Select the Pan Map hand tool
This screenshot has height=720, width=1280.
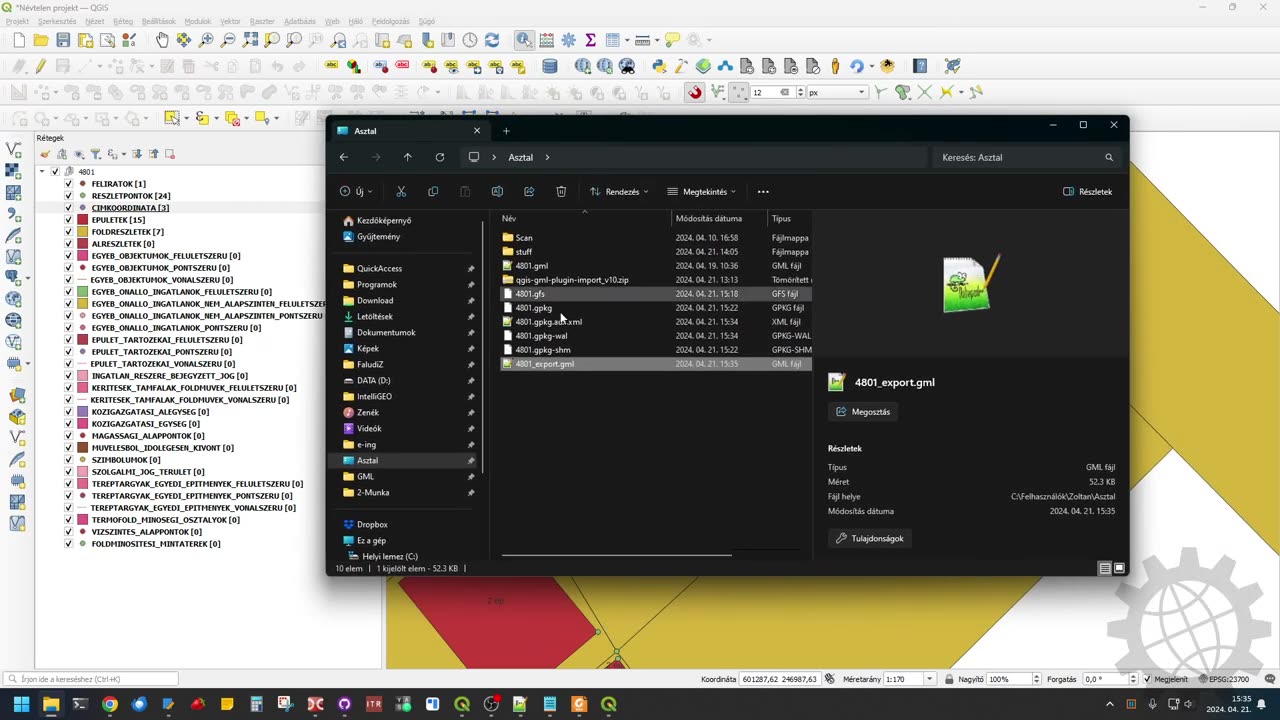click(x=162, y=40)
